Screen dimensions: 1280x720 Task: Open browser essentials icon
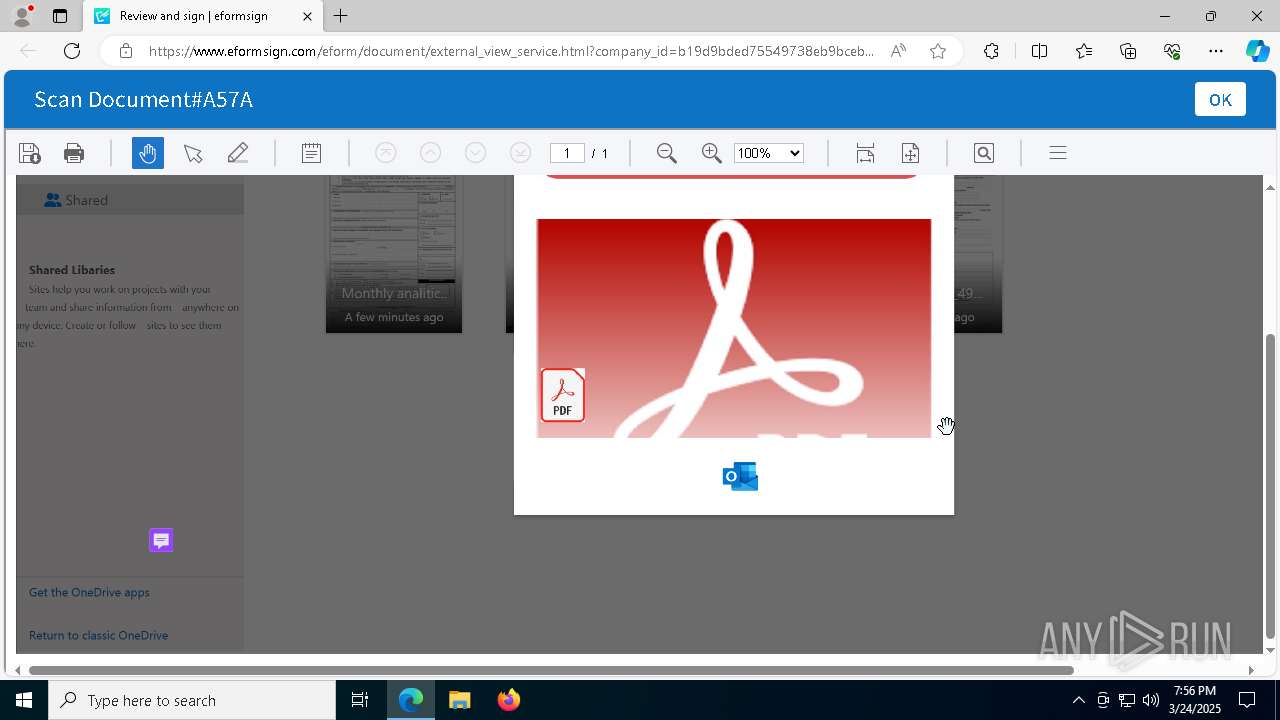coord(1172,51)
